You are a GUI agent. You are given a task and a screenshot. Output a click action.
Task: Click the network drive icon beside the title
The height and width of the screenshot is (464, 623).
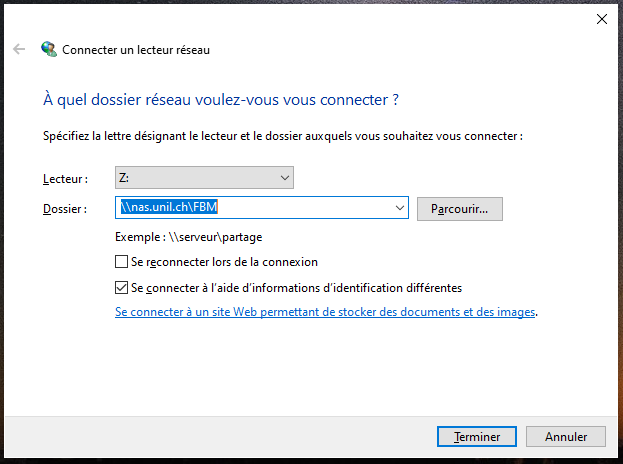pos(48,49)
